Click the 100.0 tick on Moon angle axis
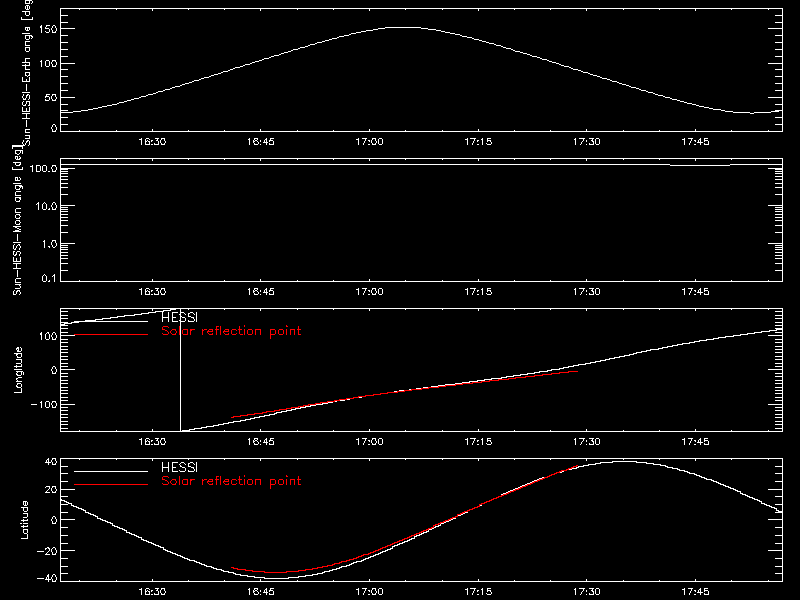Screen dimensions: 800x600 43,168
